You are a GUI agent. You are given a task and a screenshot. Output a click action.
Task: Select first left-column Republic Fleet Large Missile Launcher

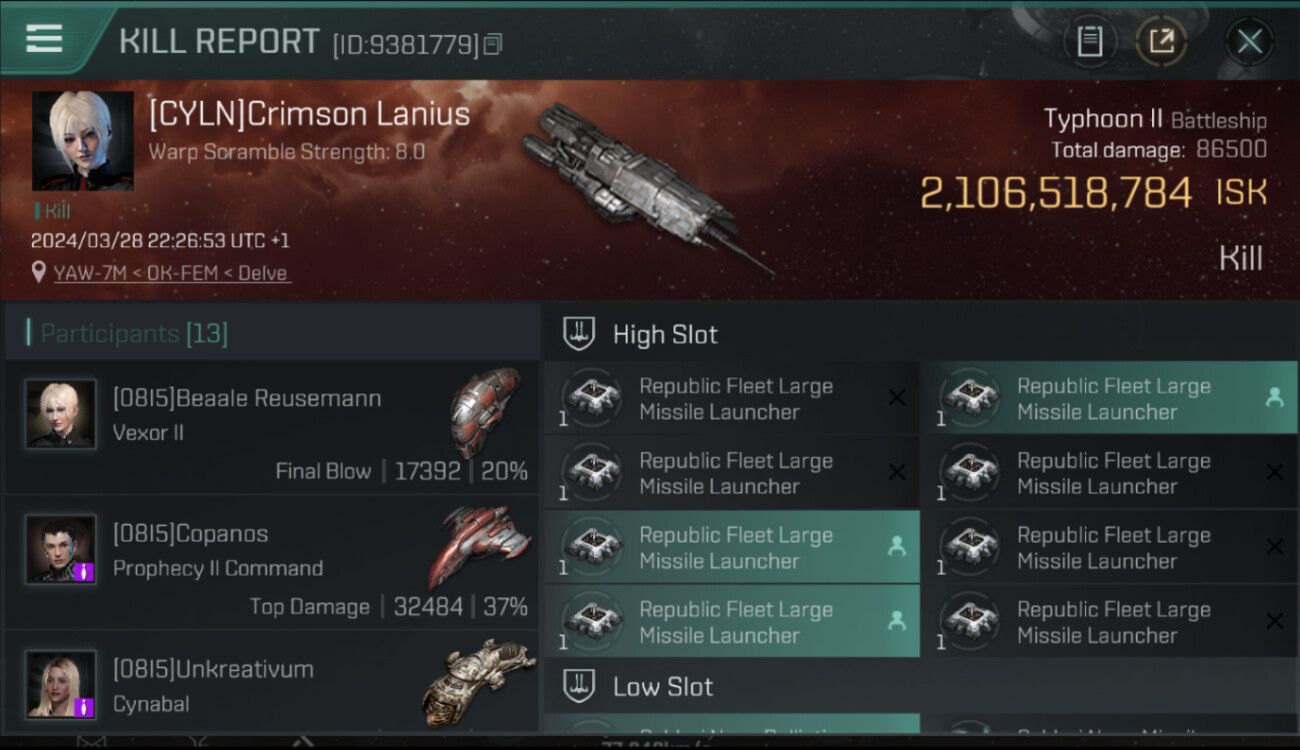click(730, 398)
